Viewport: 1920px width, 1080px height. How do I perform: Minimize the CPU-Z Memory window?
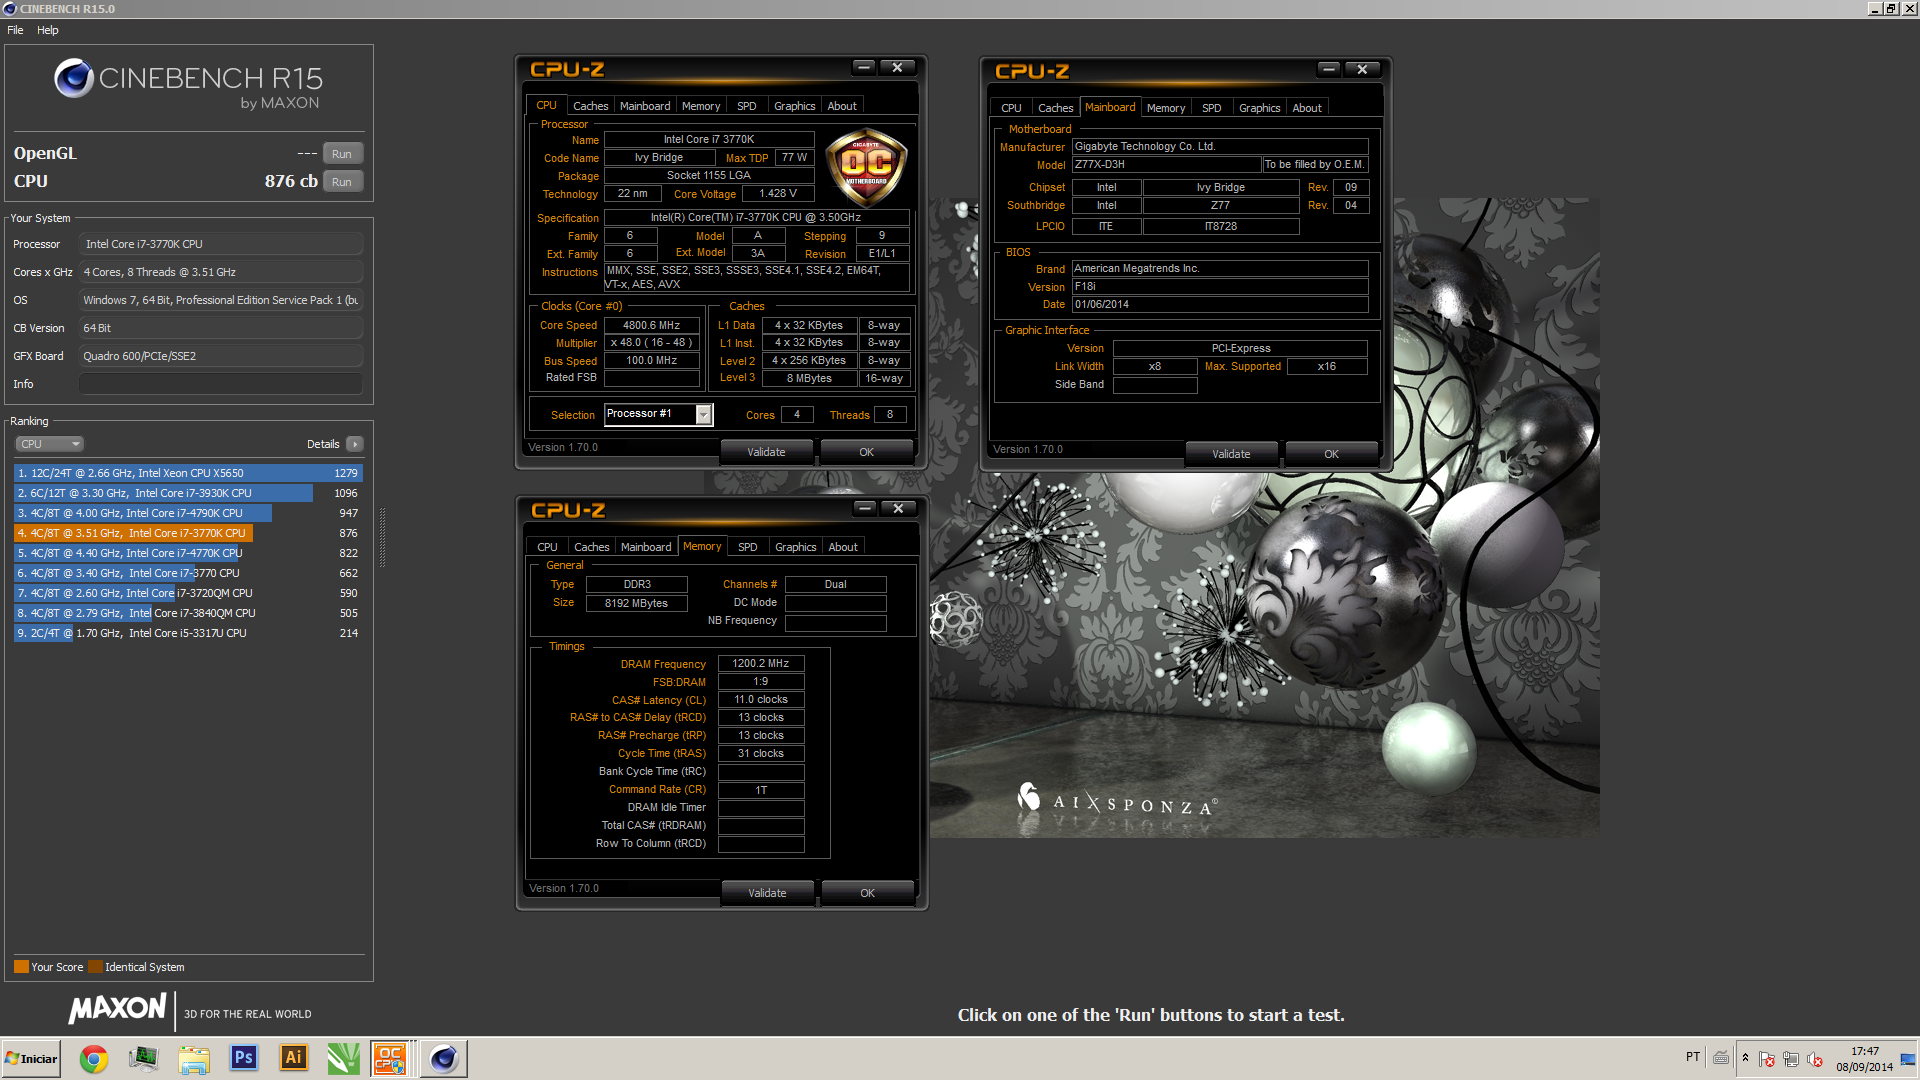pyautogui.click(x=866, y=508)
